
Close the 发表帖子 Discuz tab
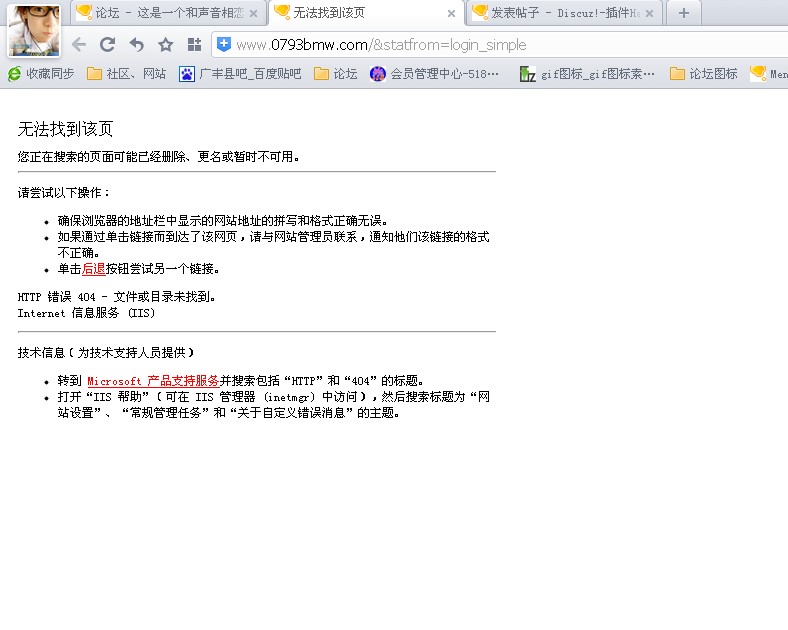click(x=649, y=14)
